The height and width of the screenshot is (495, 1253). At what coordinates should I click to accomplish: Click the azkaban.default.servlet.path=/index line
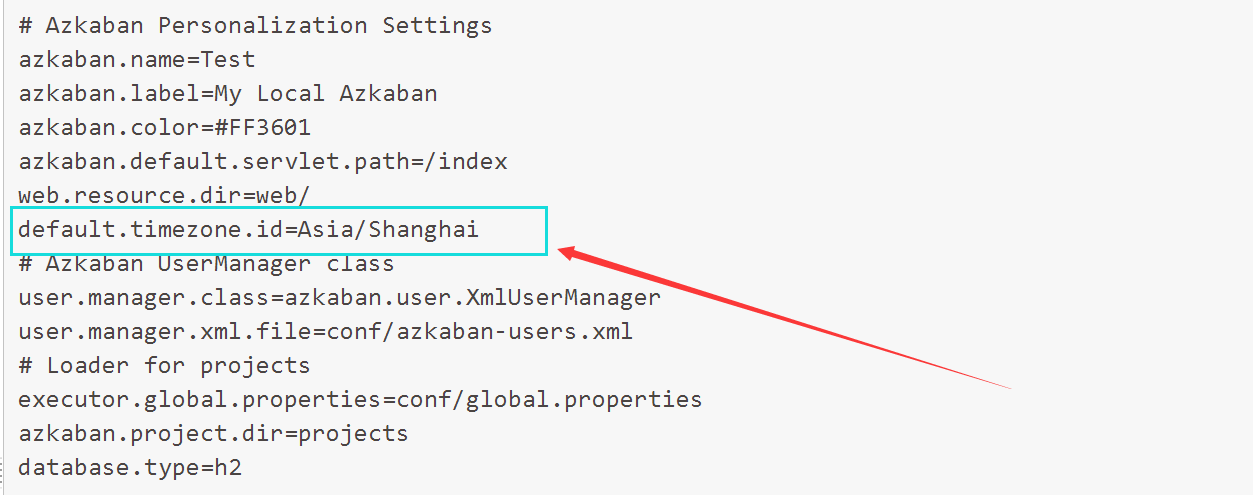(x=263, y=161)
